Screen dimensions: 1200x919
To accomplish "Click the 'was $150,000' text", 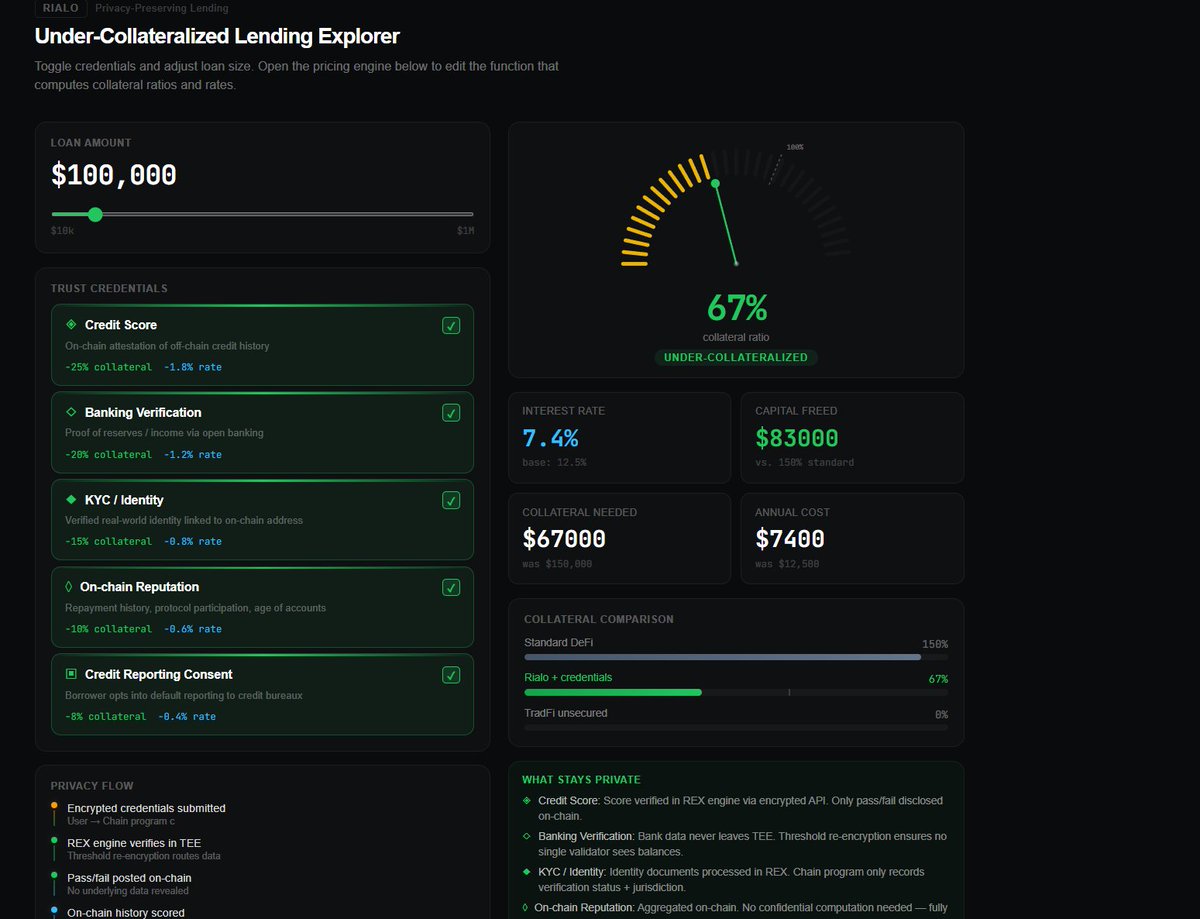I will [x=557, y=564].
